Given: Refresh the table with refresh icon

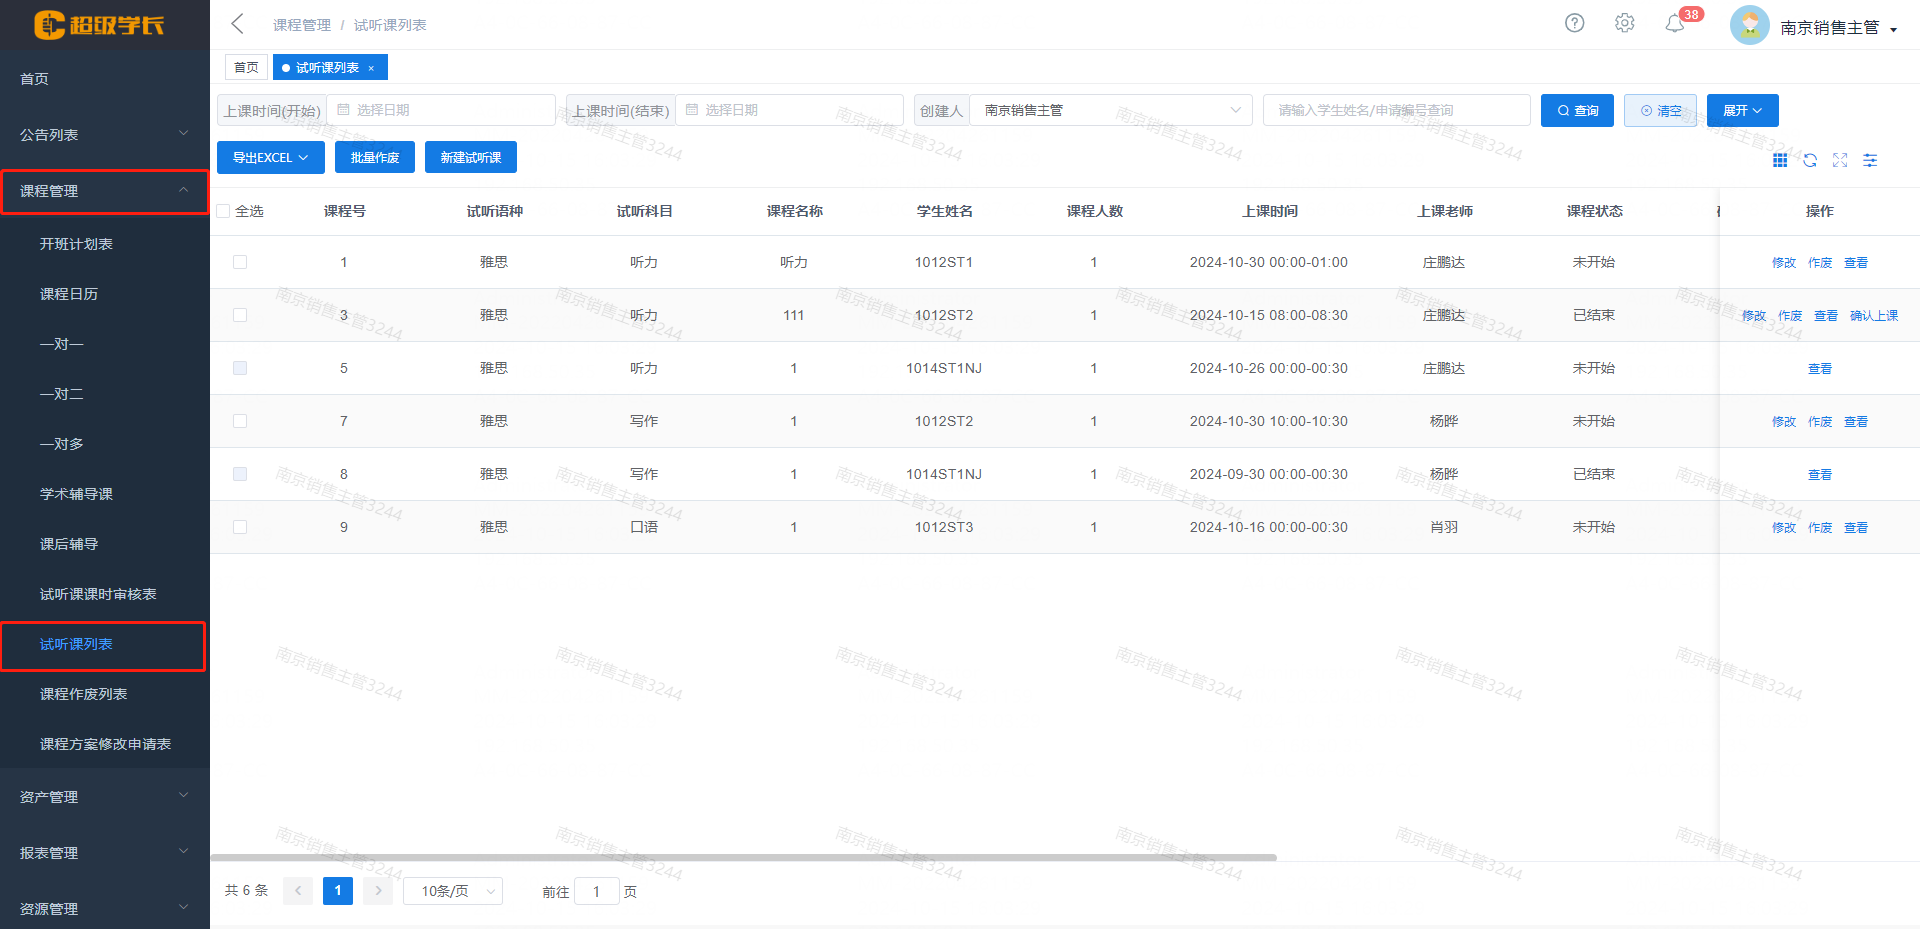Looking at the screenshot, I should point(1810,160).
